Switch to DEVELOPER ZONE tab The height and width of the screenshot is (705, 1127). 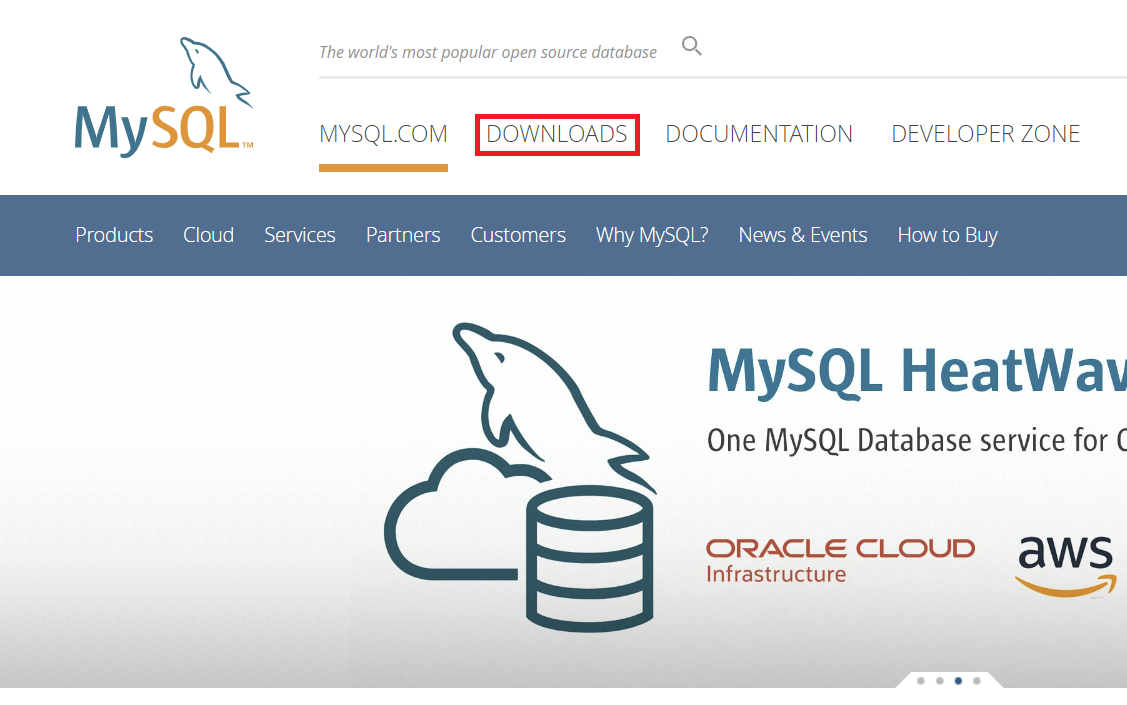click(985, 134)
